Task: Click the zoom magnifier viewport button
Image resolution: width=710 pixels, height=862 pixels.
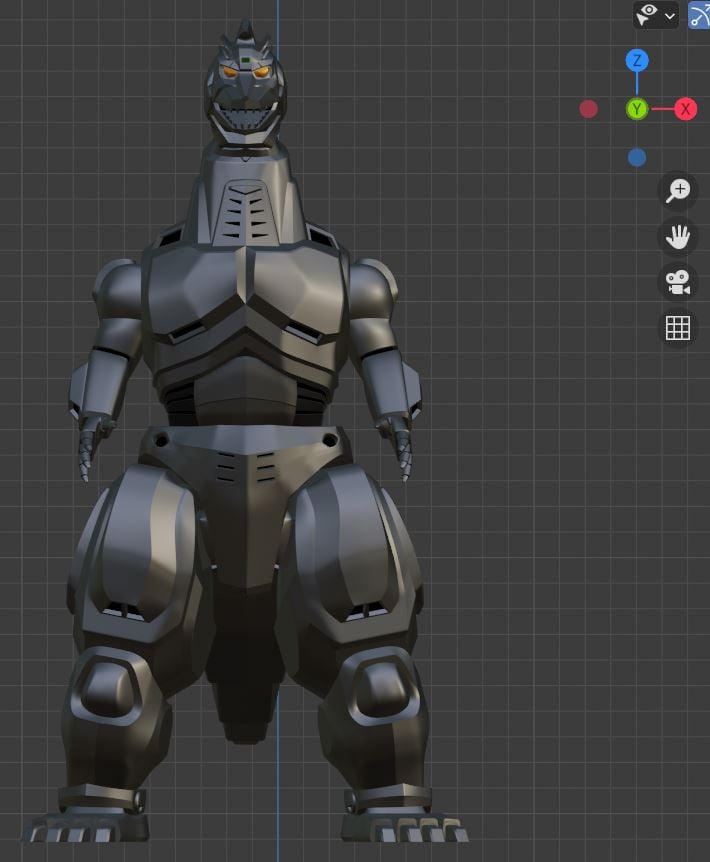Action: [x=678, y=191]
